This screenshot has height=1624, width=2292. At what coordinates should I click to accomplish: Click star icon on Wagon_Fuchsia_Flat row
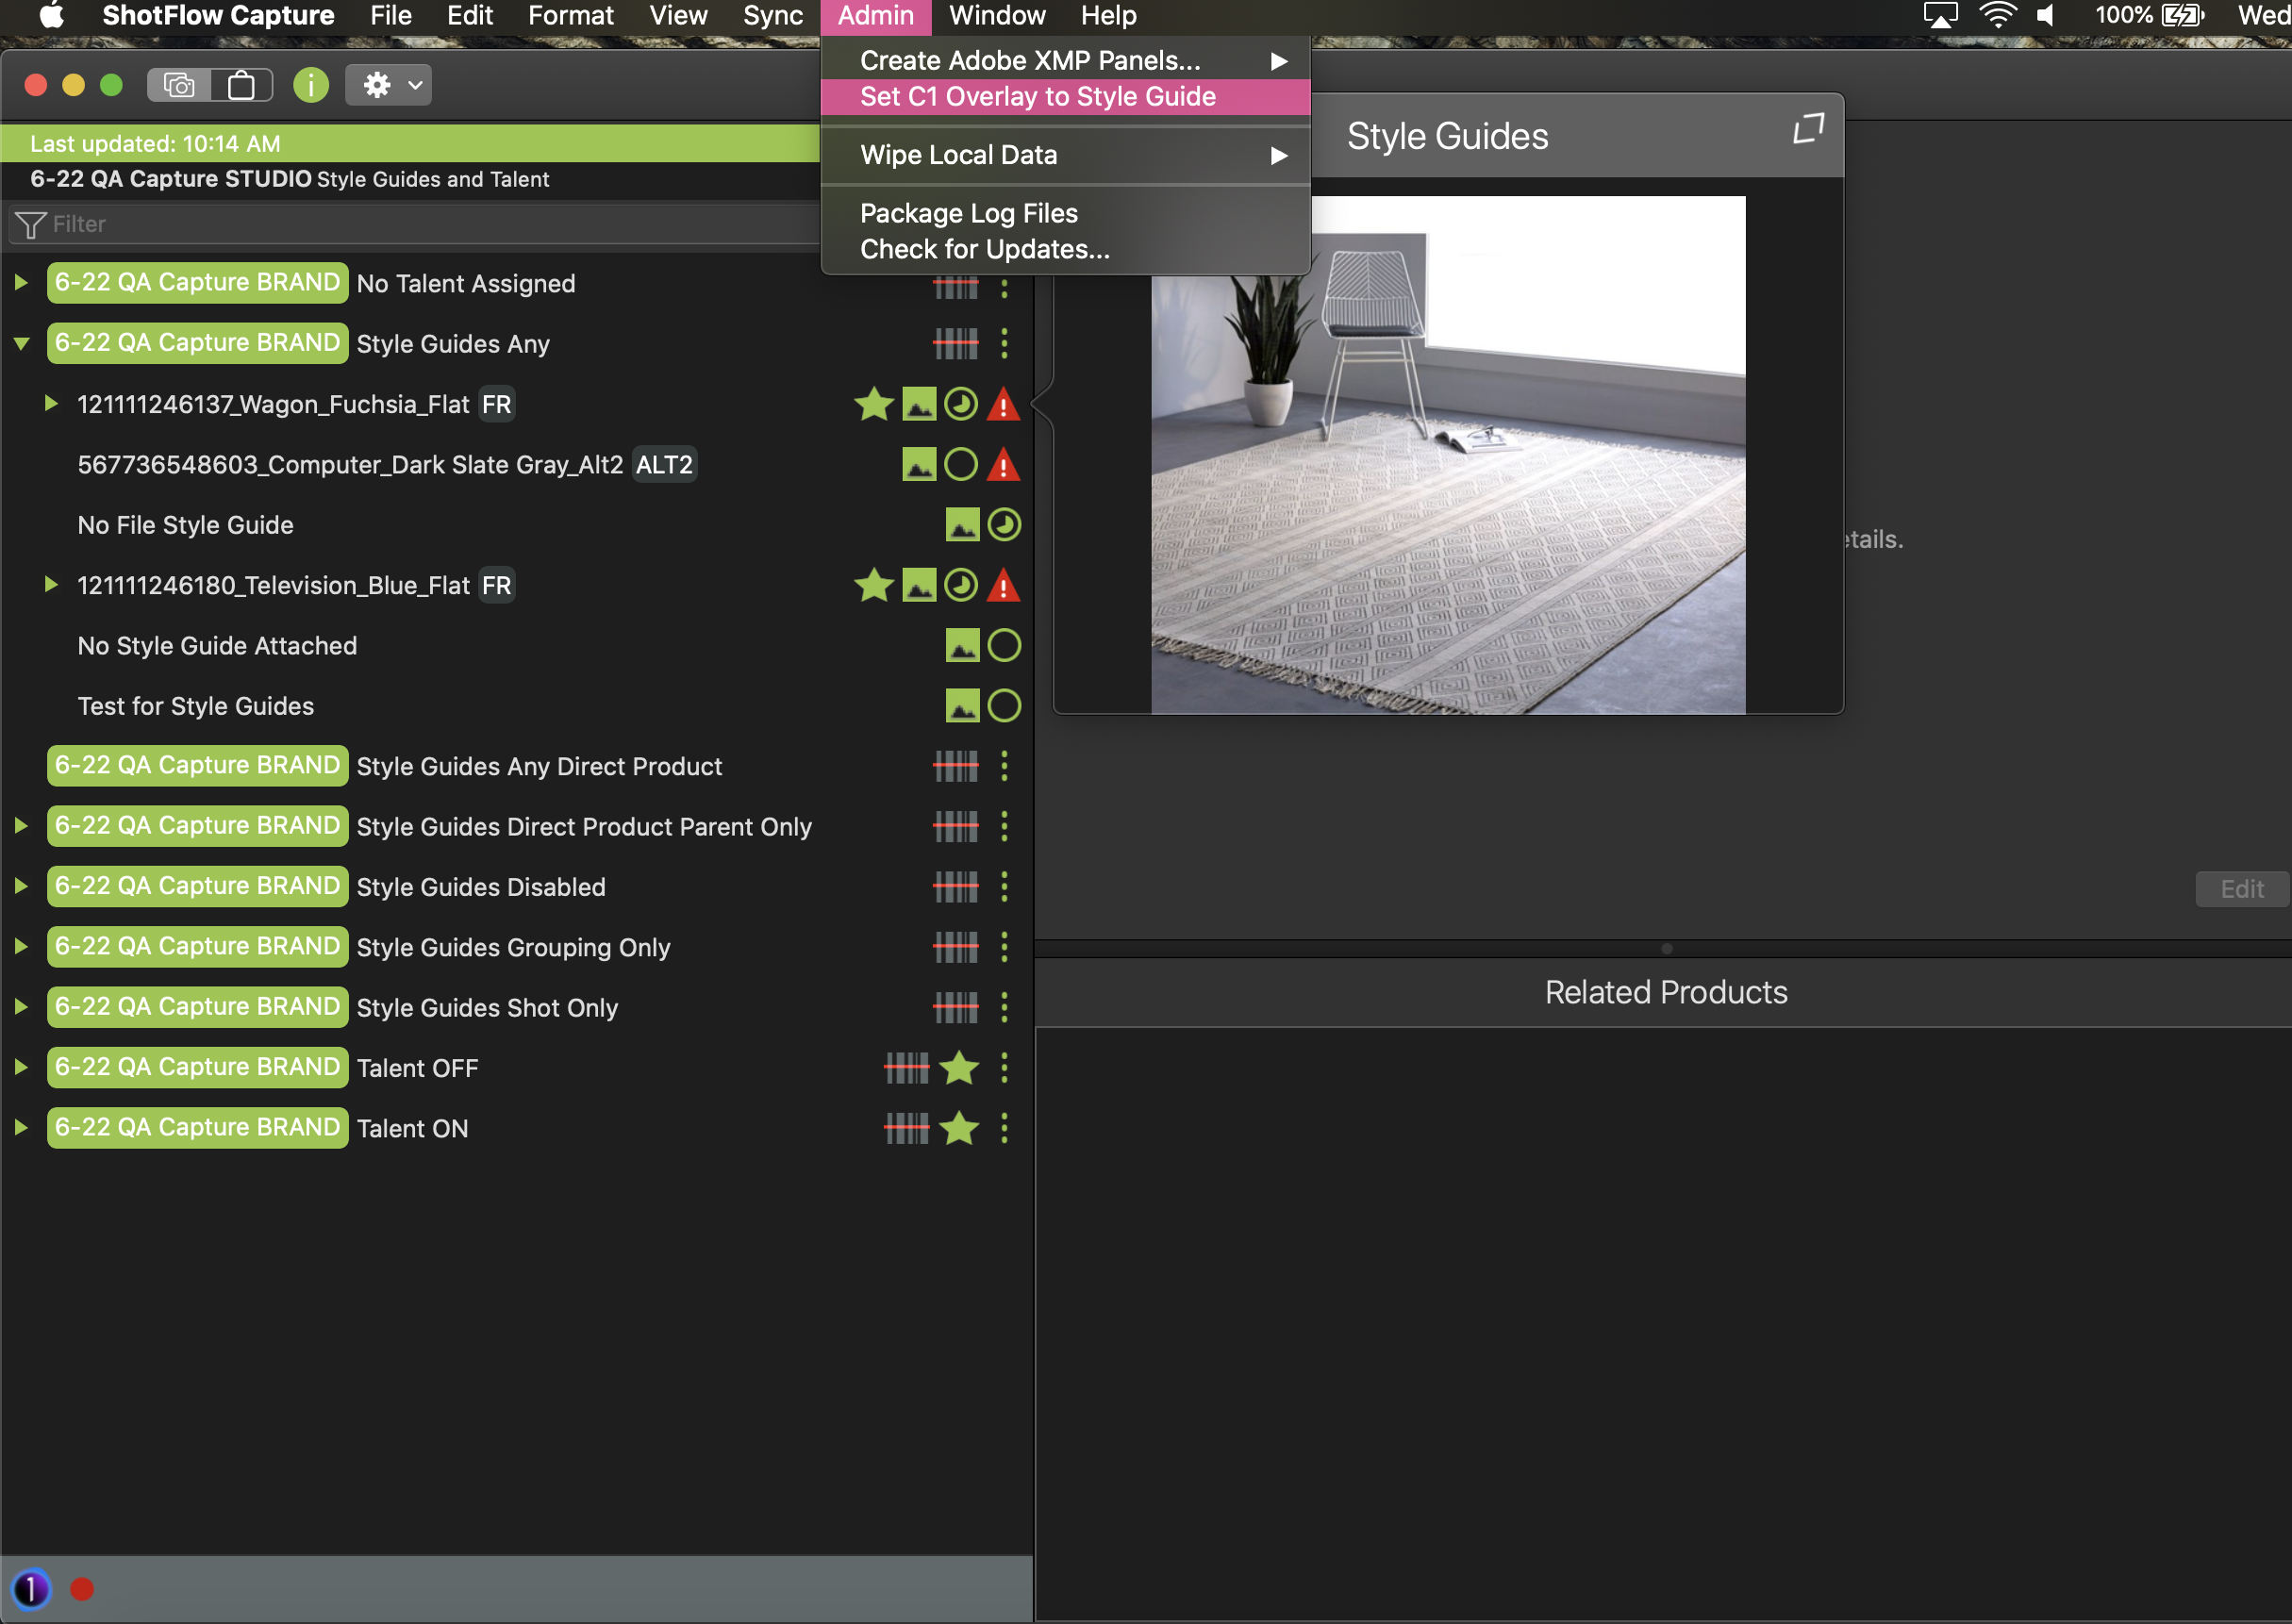[x=873, y=404]
